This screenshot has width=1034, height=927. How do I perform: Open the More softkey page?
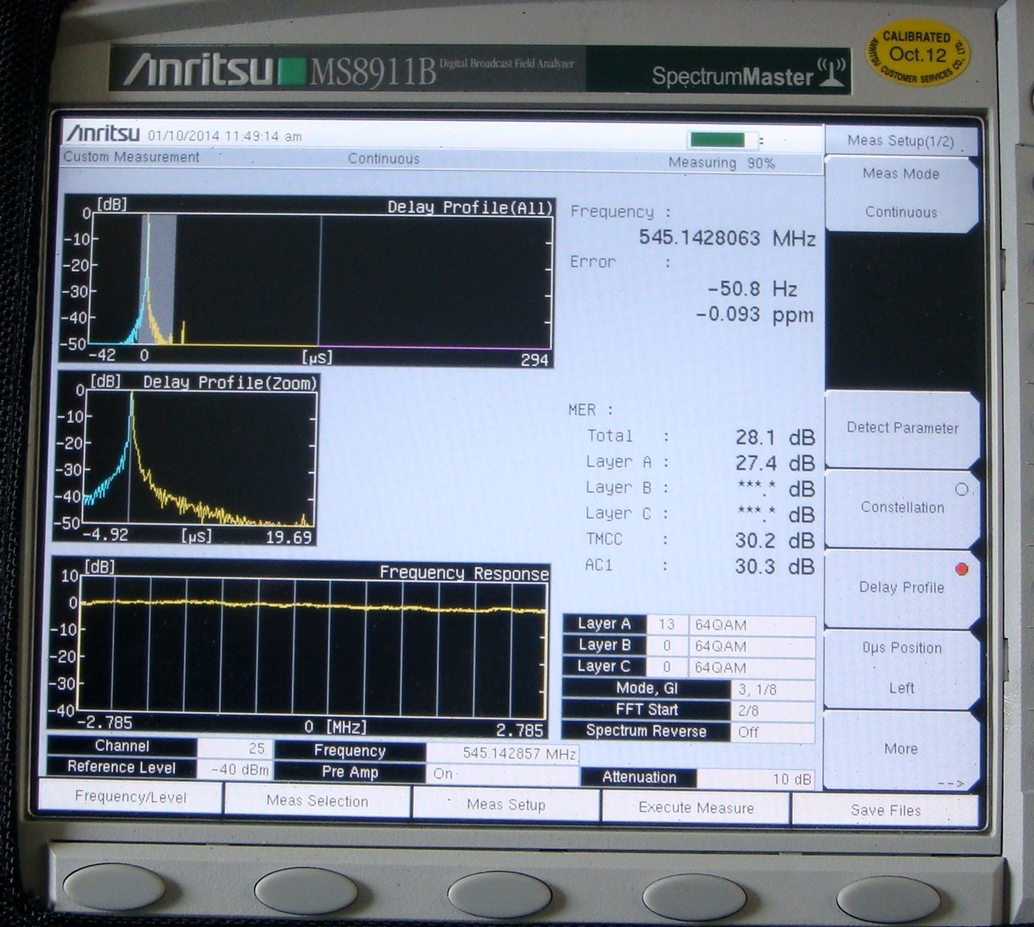pos(901,749)
